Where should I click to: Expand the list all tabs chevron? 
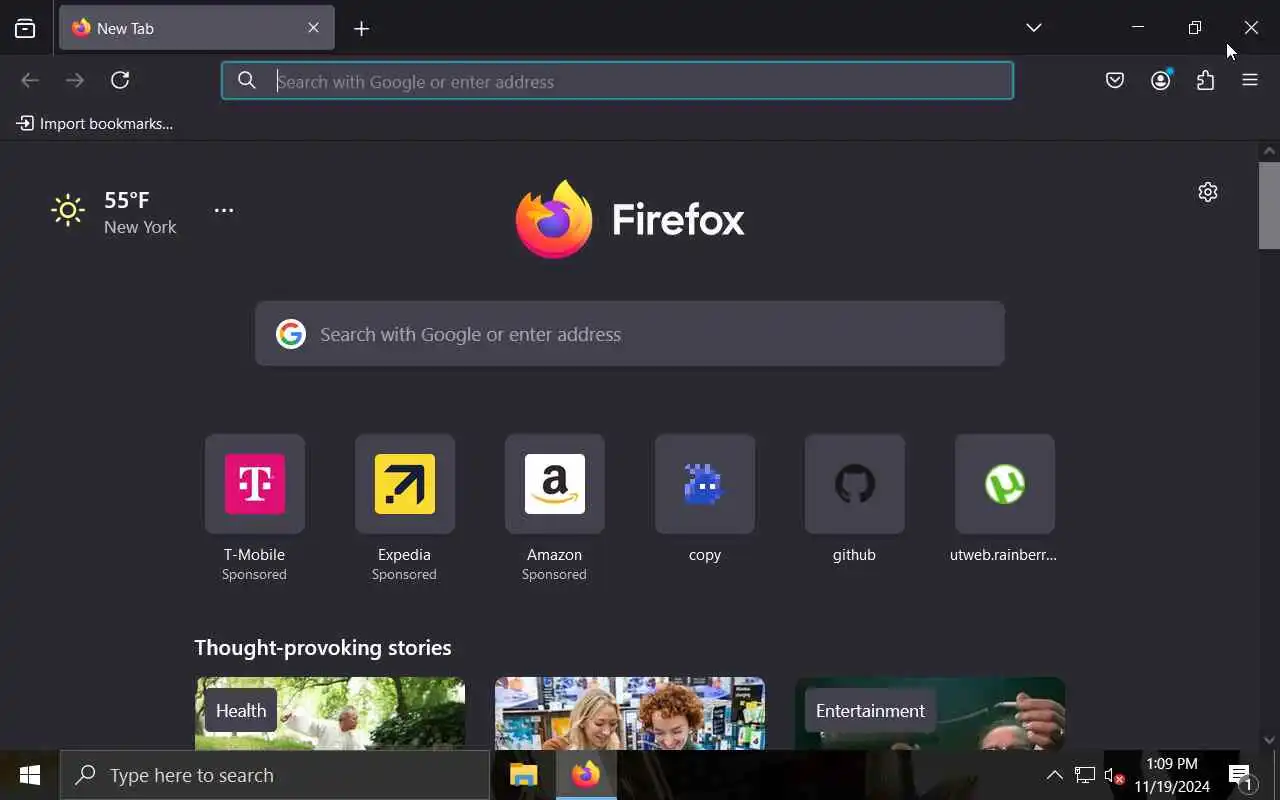[x=1034, y=28]
